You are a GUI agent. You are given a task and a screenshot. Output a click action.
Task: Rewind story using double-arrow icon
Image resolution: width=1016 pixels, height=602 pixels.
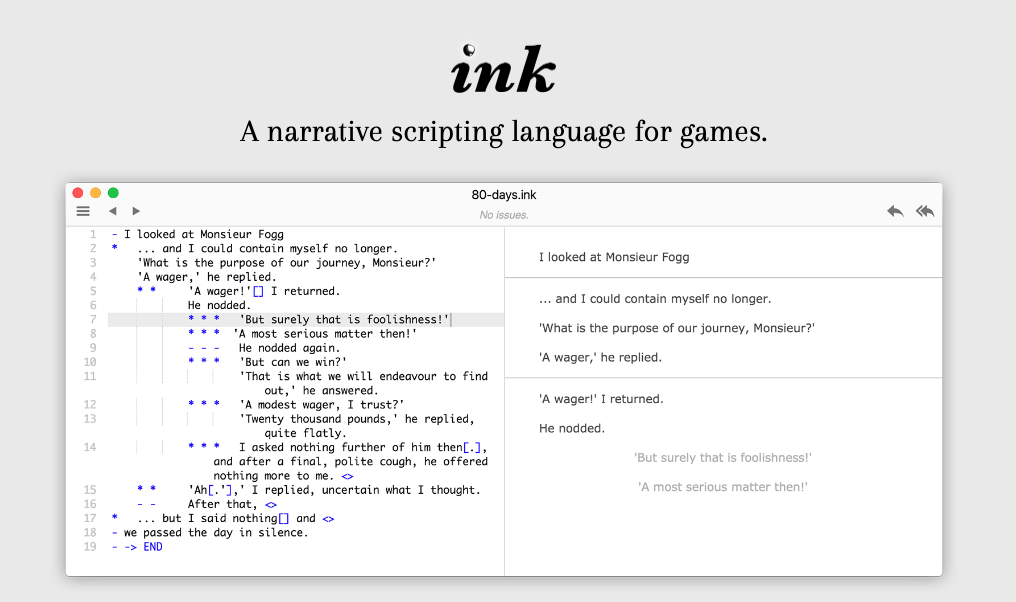click(x=925, y=211)
